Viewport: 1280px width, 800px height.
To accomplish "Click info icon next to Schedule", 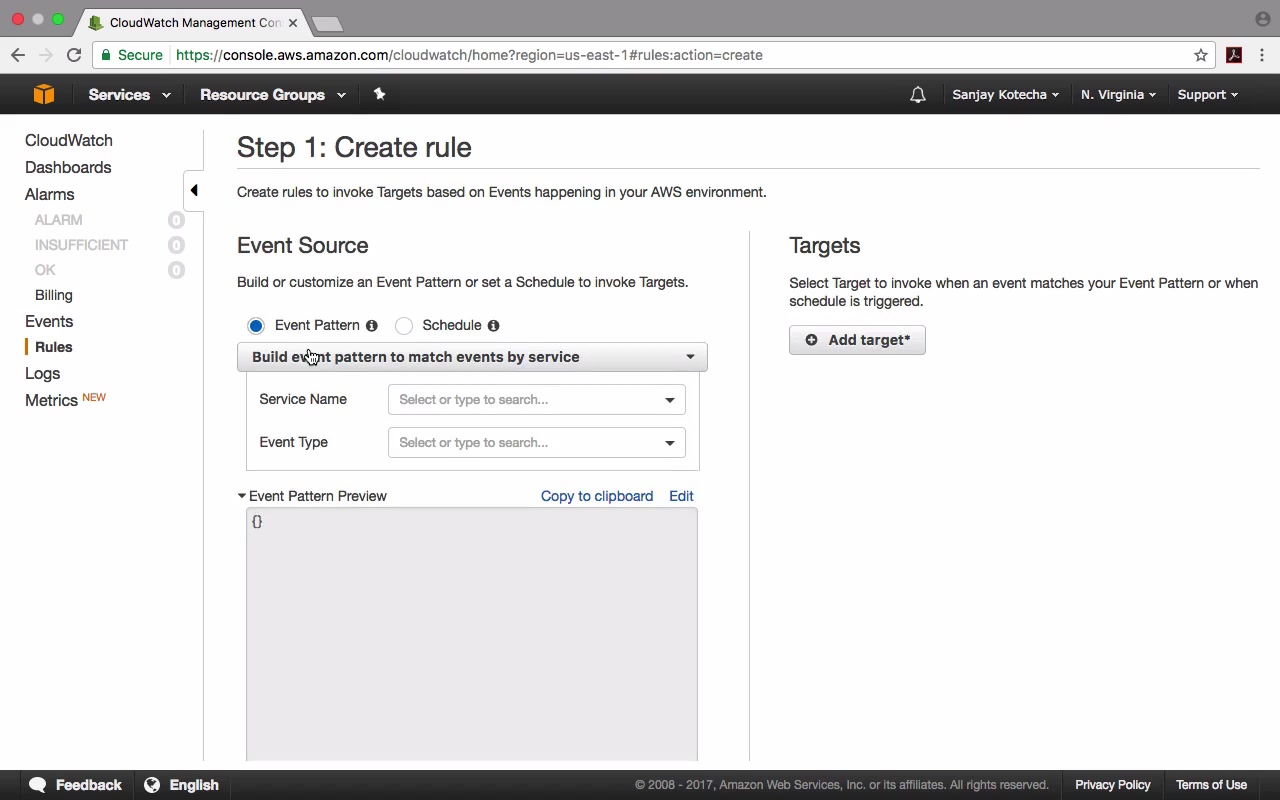I will point(493,326).
